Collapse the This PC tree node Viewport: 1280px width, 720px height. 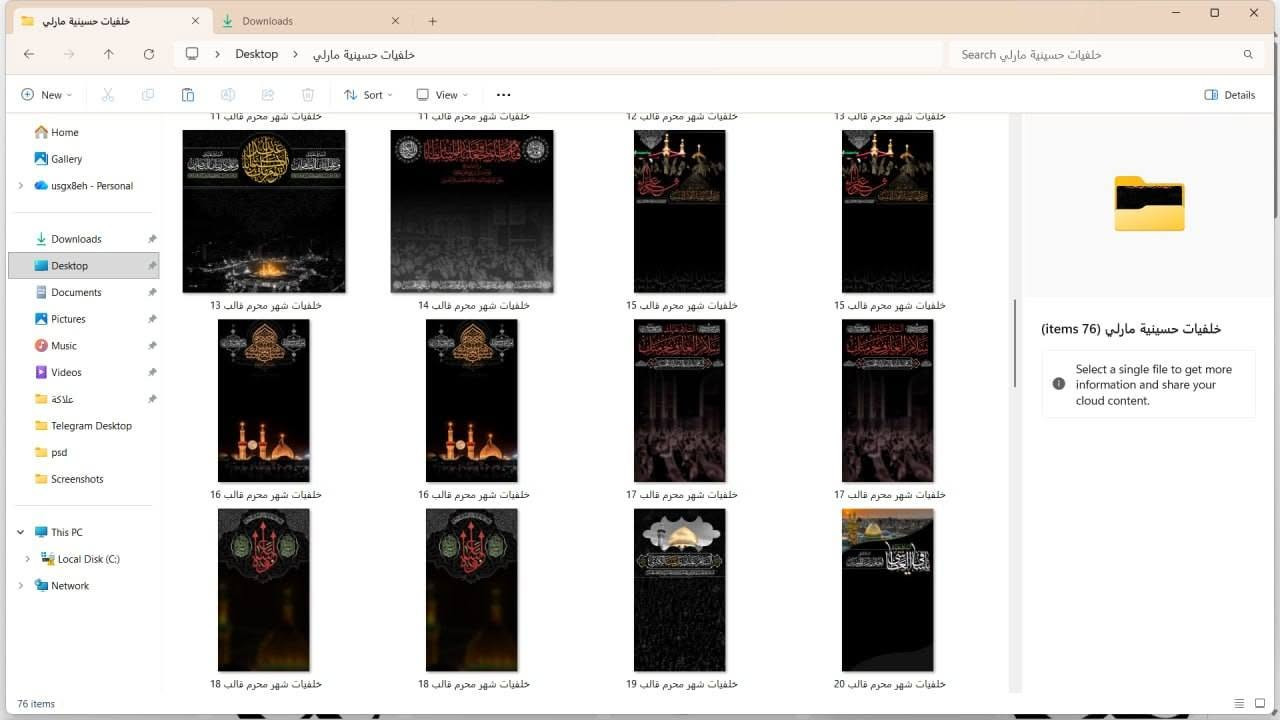point(20,533)
